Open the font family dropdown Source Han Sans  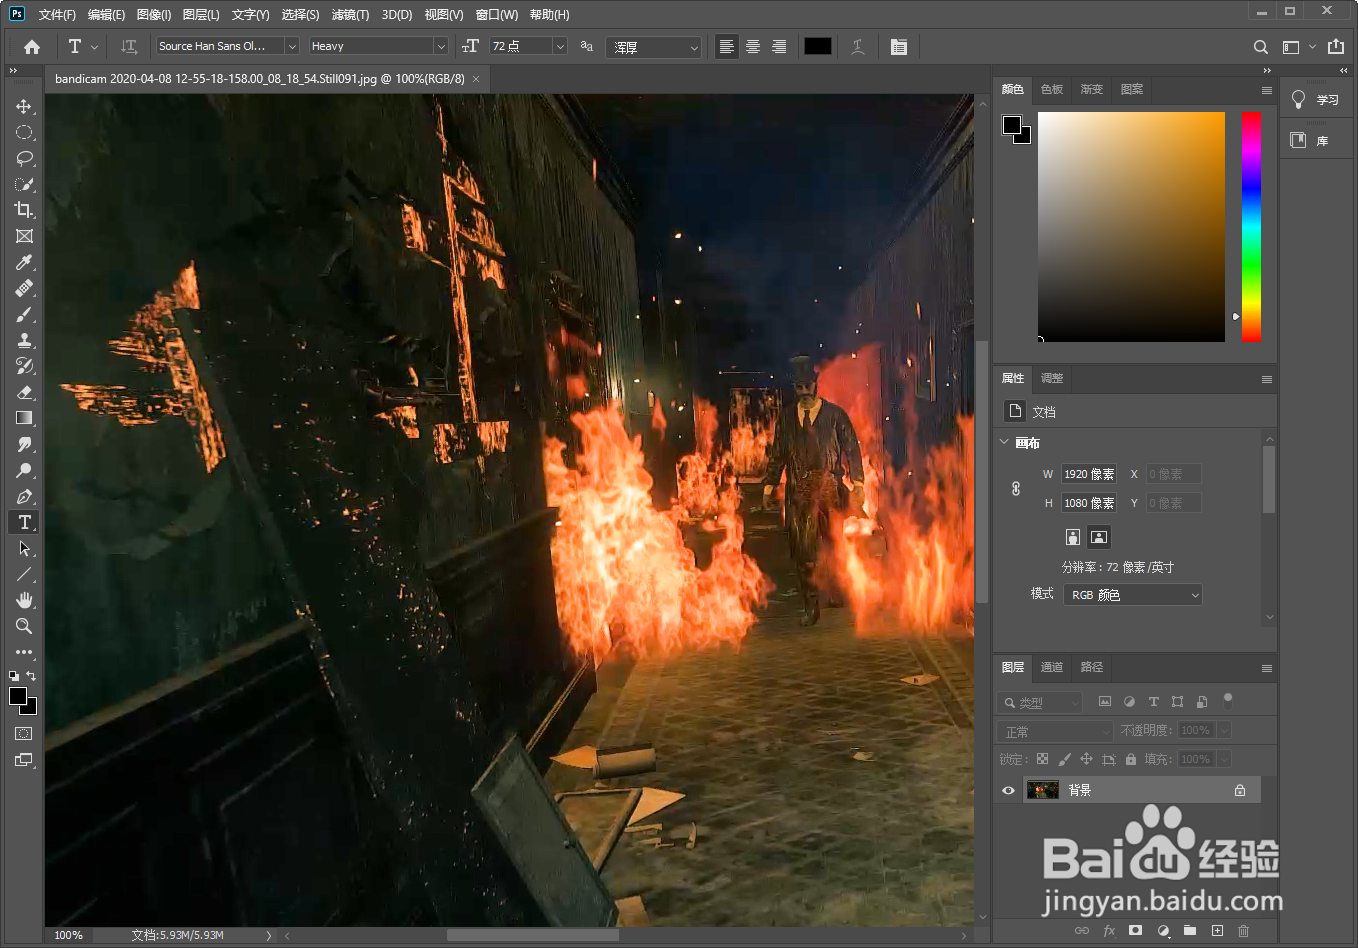pos(228,46)
